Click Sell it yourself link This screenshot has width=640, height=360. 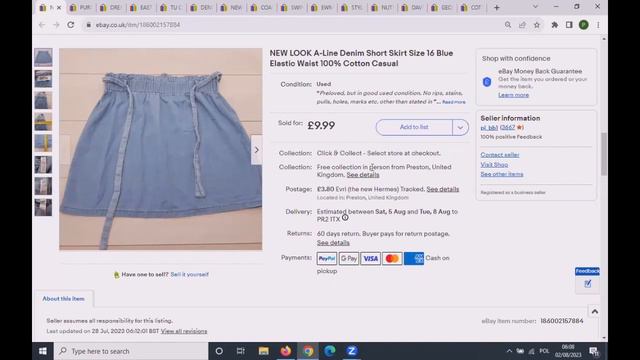(x=189, y=274)
